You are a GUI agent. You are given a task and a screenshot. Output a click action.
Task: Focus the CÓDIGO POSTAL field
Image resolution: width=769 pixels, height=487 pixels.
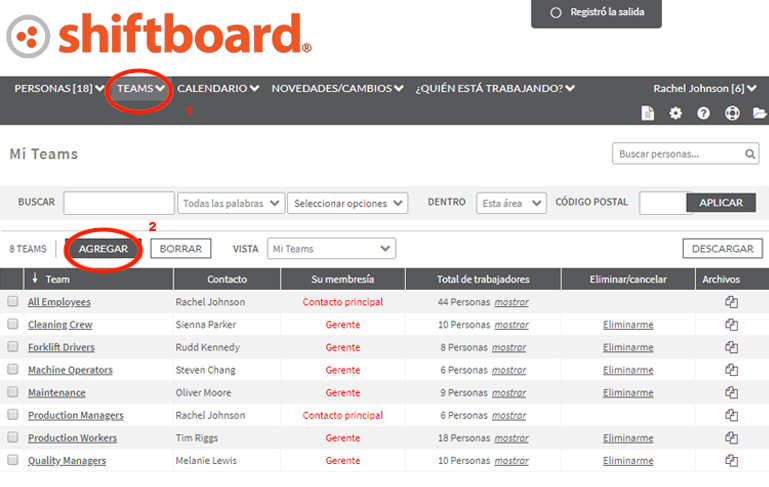[663, 203]
